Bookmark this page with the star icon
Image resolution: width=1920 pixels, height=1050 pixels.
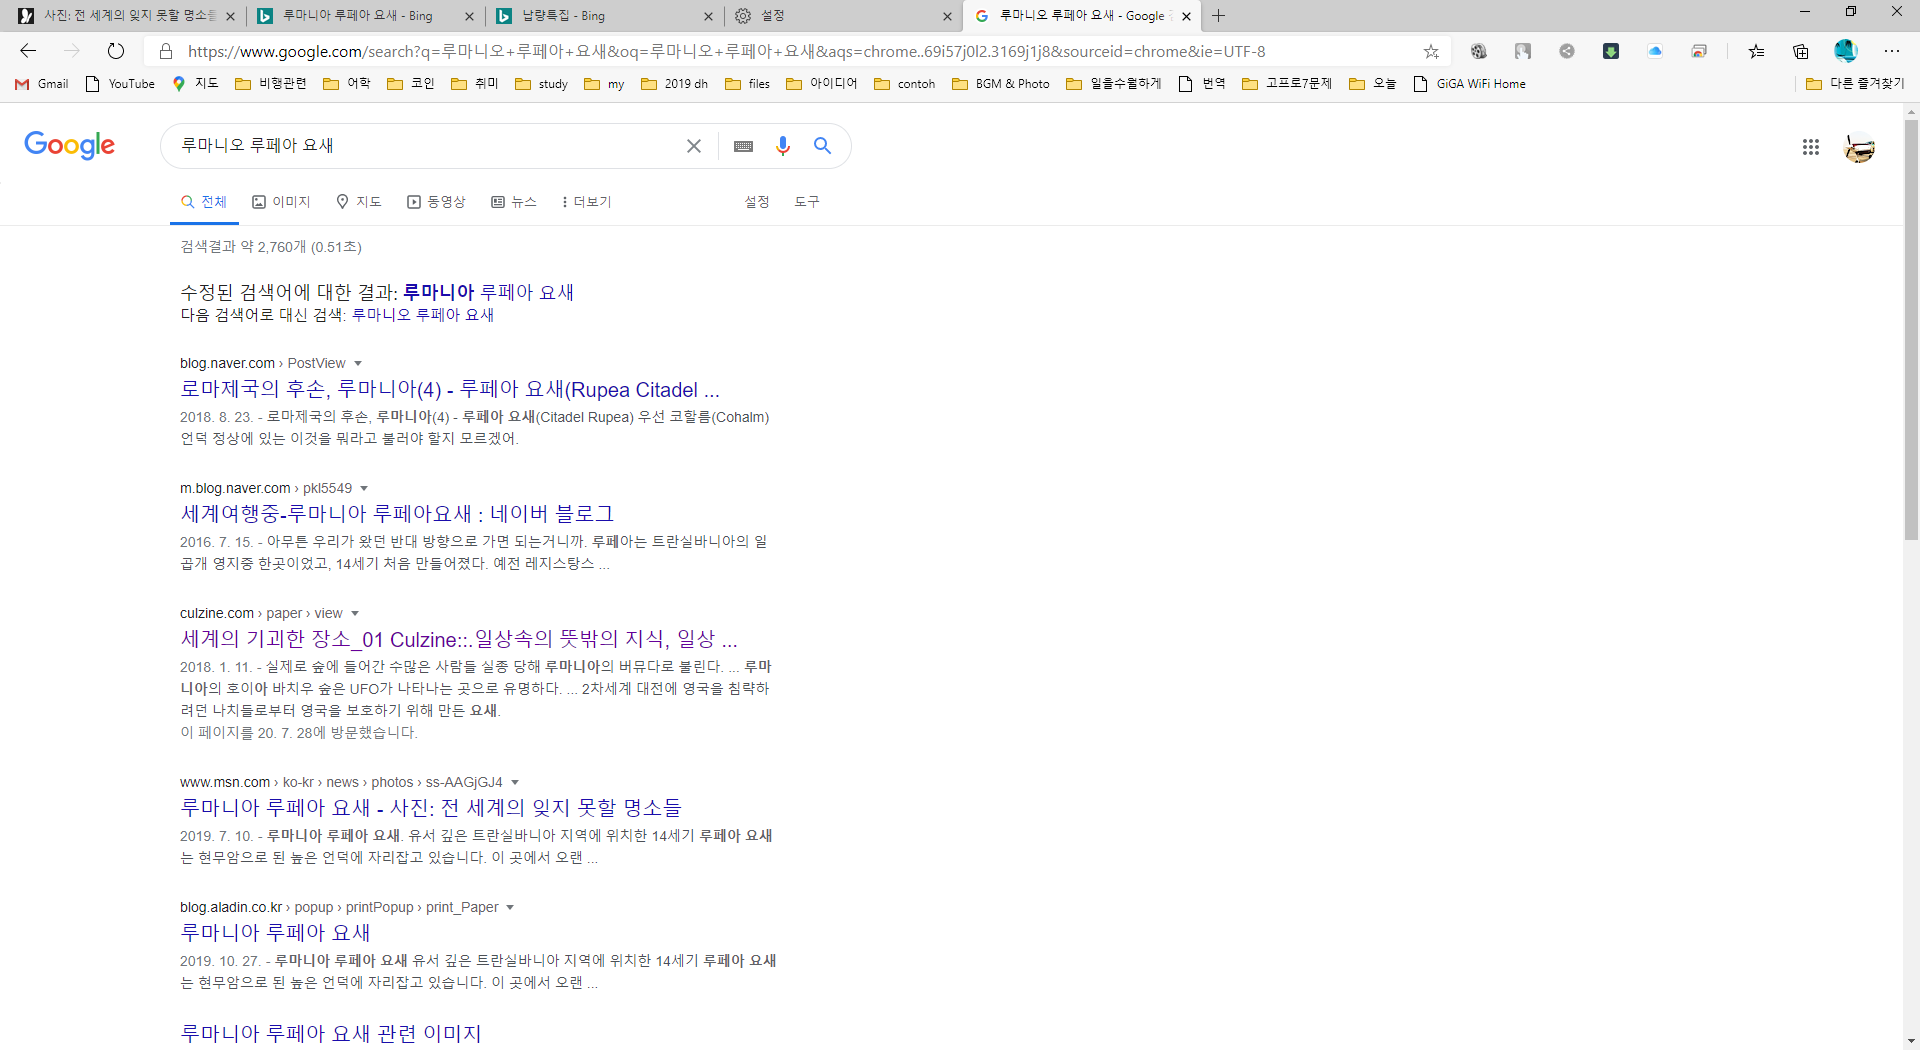click(1431, 51)
